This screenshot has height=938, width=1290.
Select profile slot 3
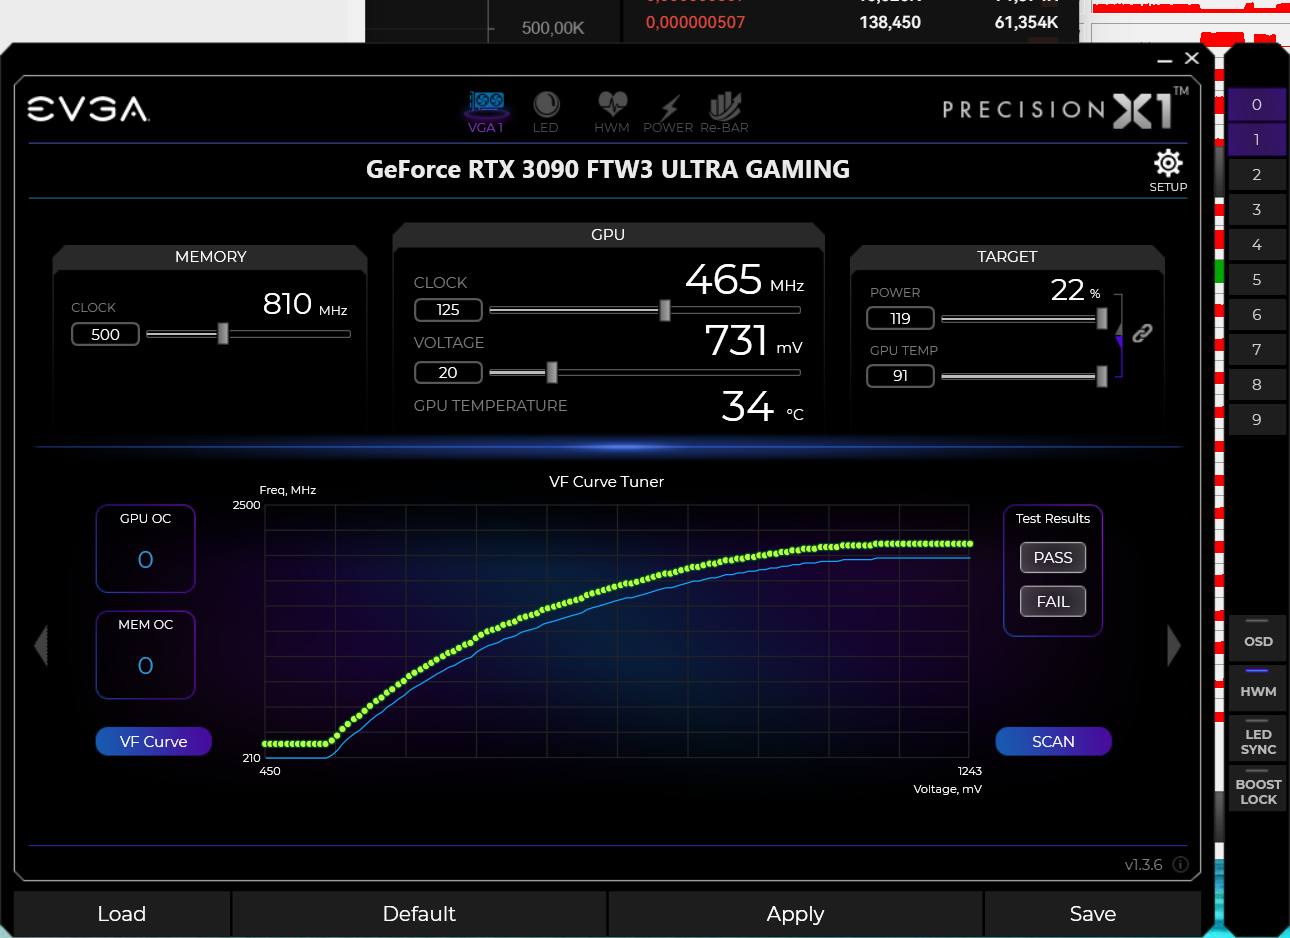tap(1257, 210)
